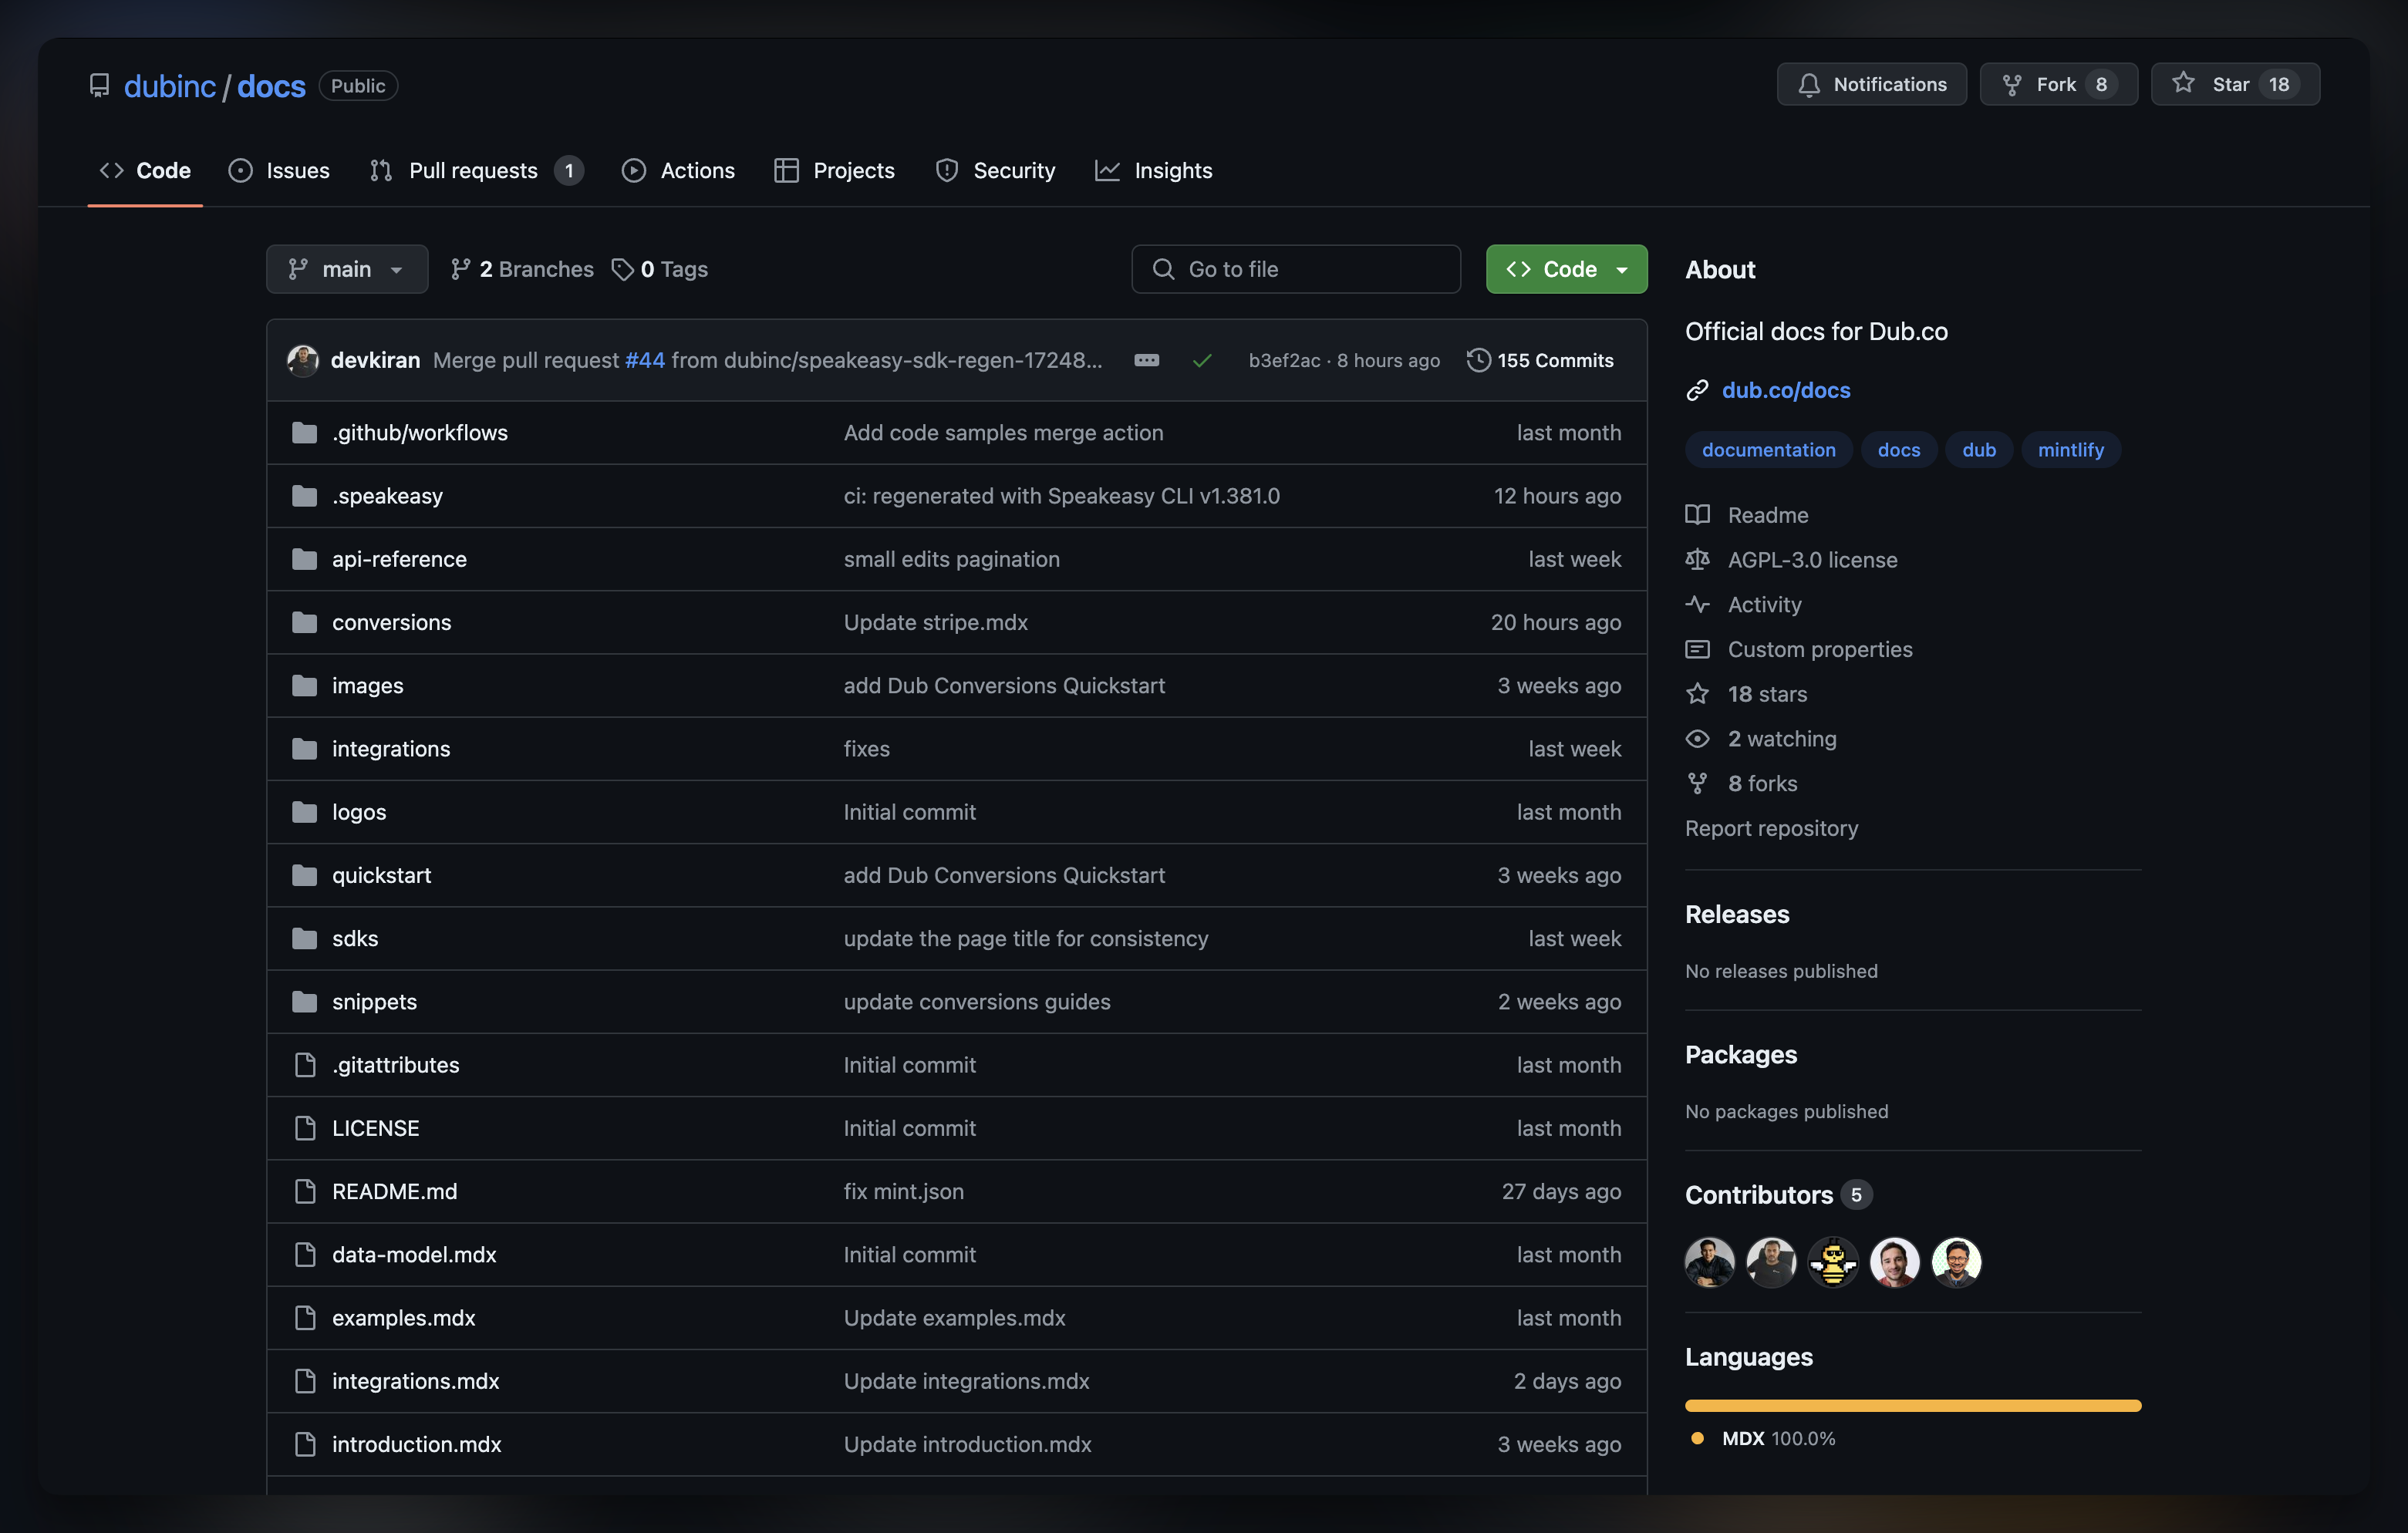This screenshot has height=1533, width=2408.
Task: Open the Releases heading link
Action: tap(1737, 914)
